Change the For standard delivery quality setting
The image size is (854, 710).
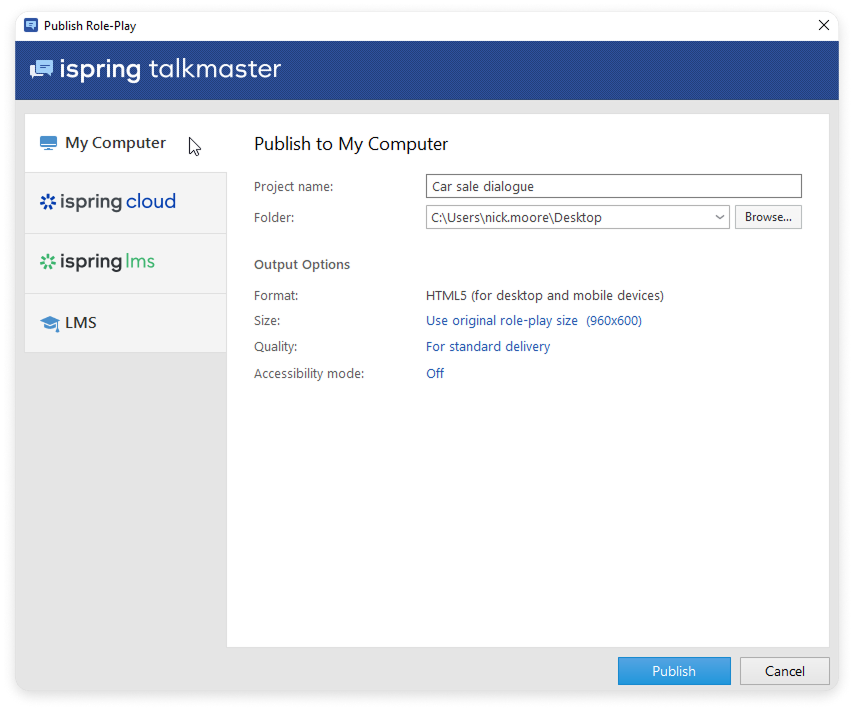(488, 347)
